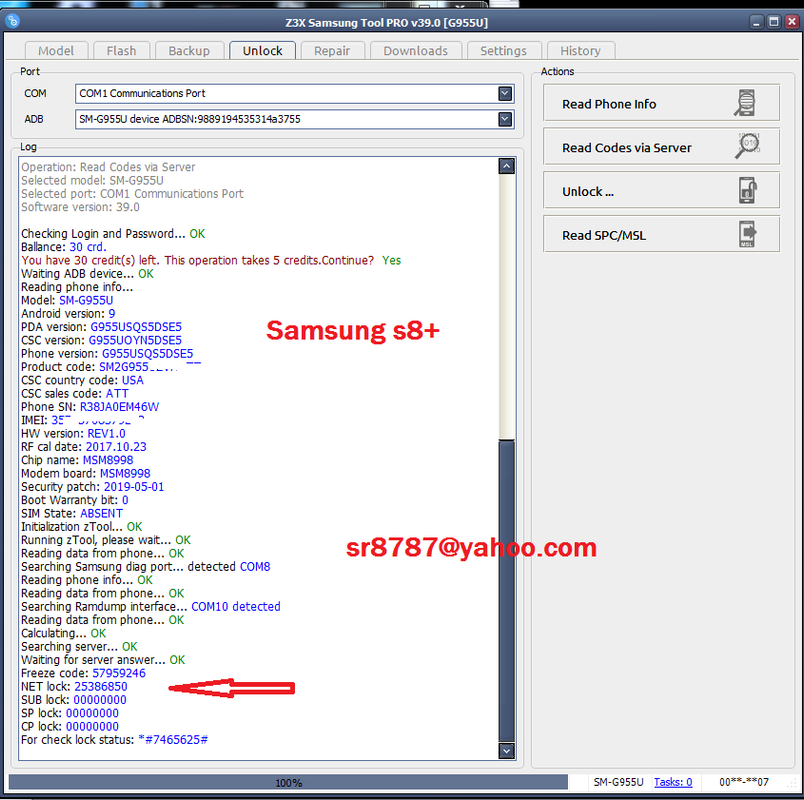Click the Z3X app icon in title bar

pyautogui.click(x=12, y=21)
